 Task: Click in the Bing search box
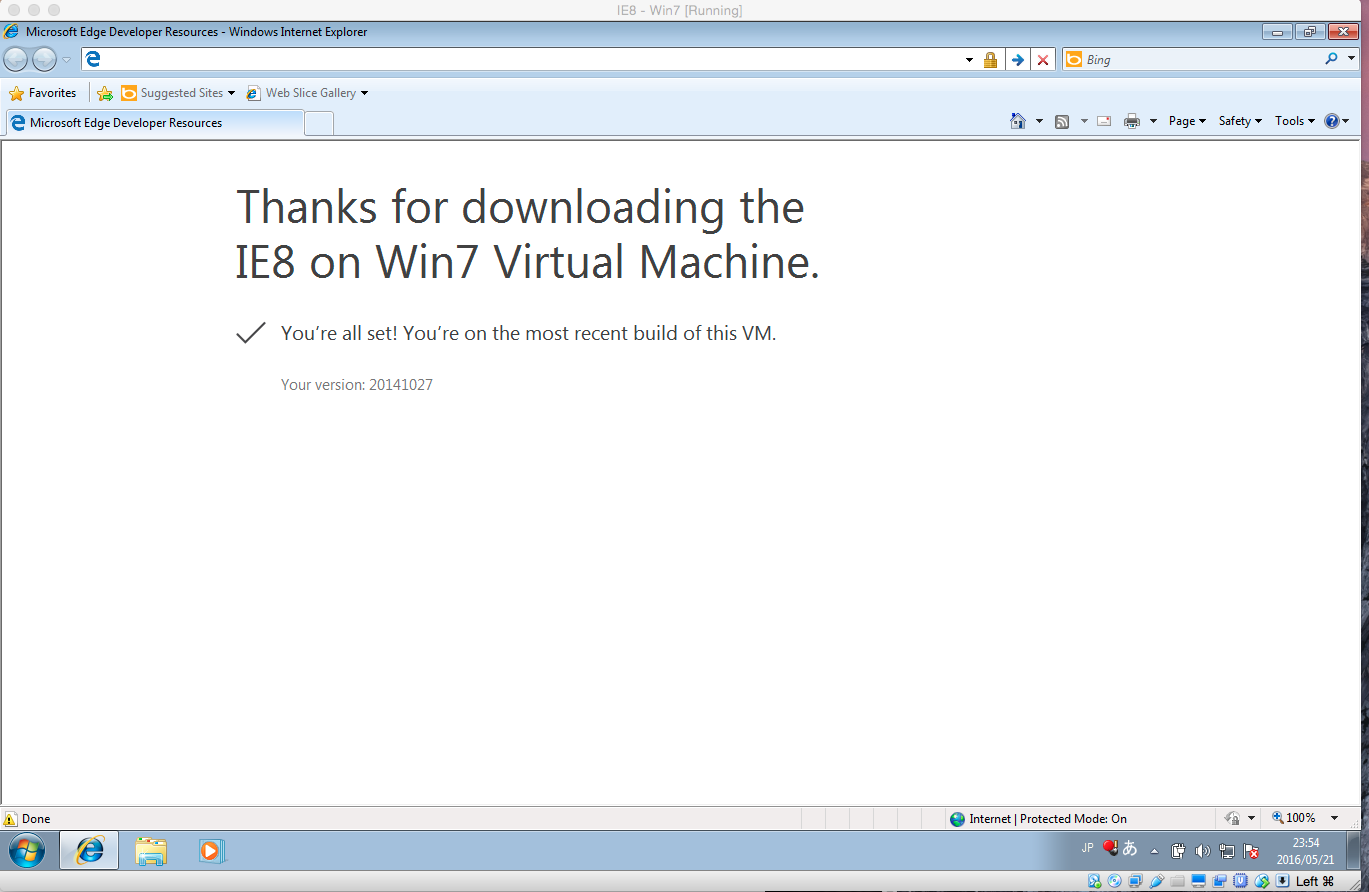click(1200, 60)
